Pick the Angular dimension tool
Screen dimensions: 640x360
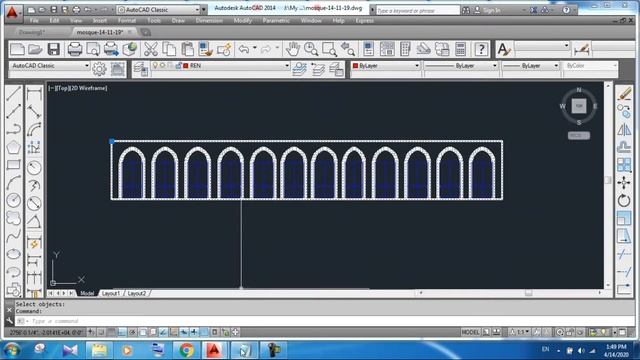[34, 222]
